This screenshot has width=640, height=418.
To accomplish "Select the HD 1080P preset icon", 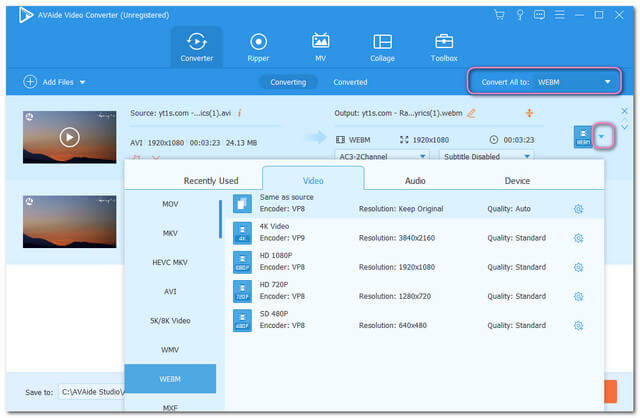I will [x=242, y=262].
